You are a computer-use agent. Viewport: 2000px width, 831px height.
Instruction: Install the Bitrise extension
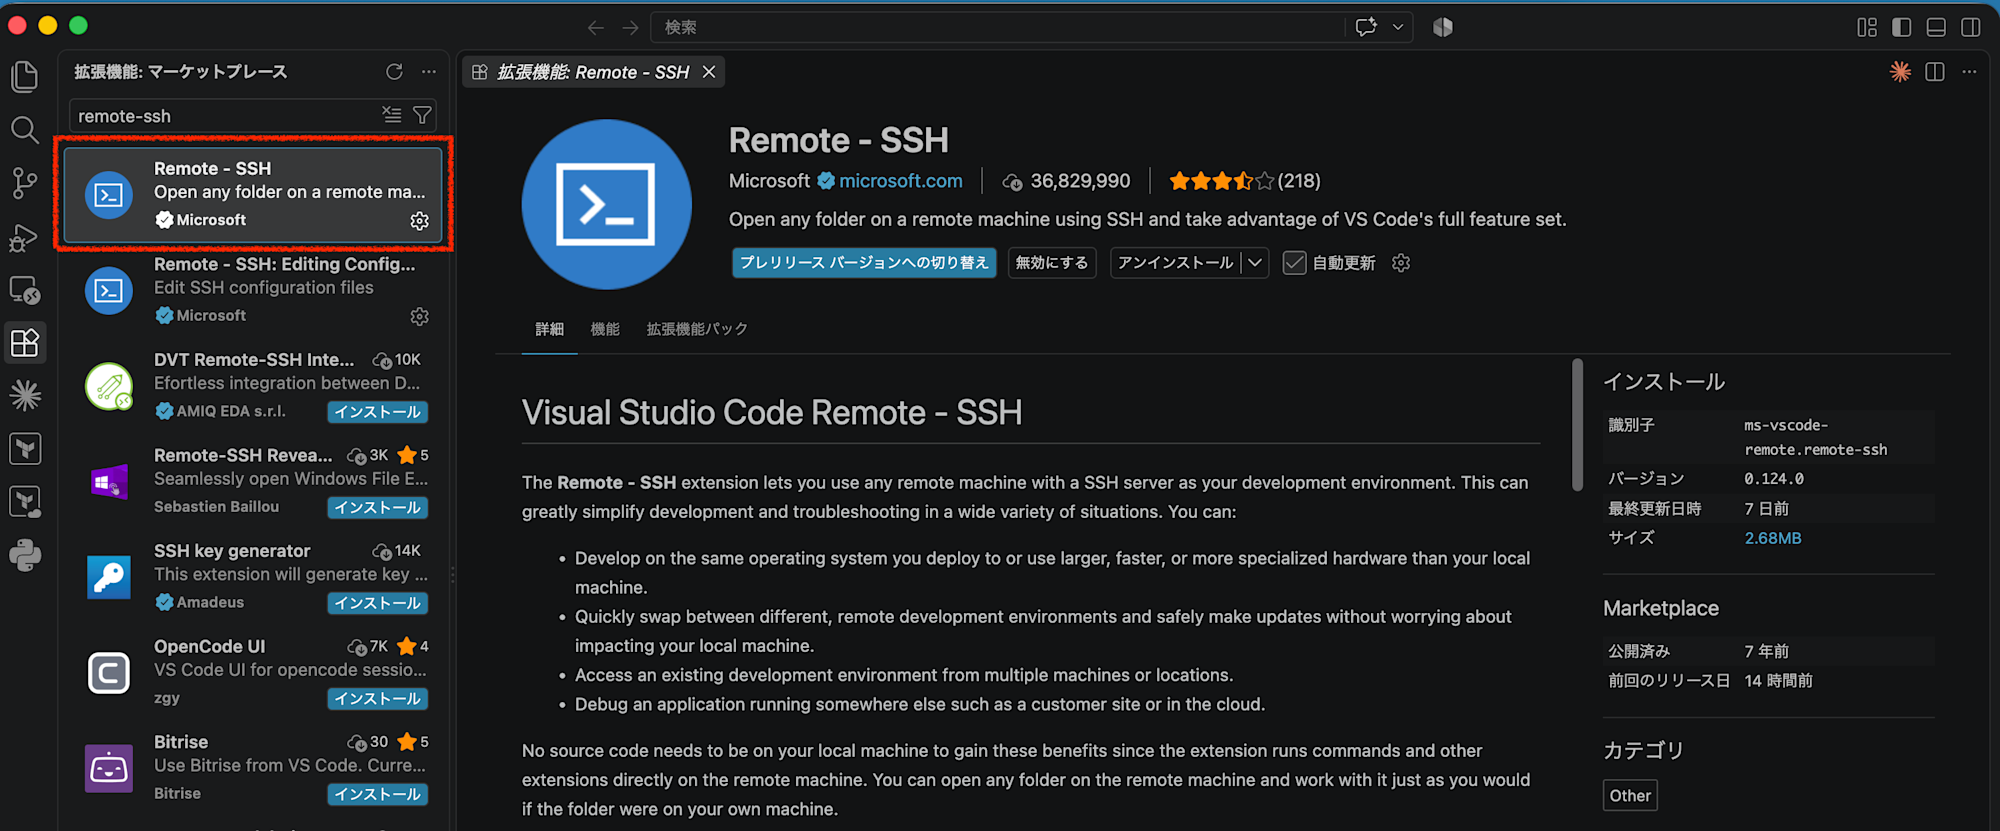point(378,794)
